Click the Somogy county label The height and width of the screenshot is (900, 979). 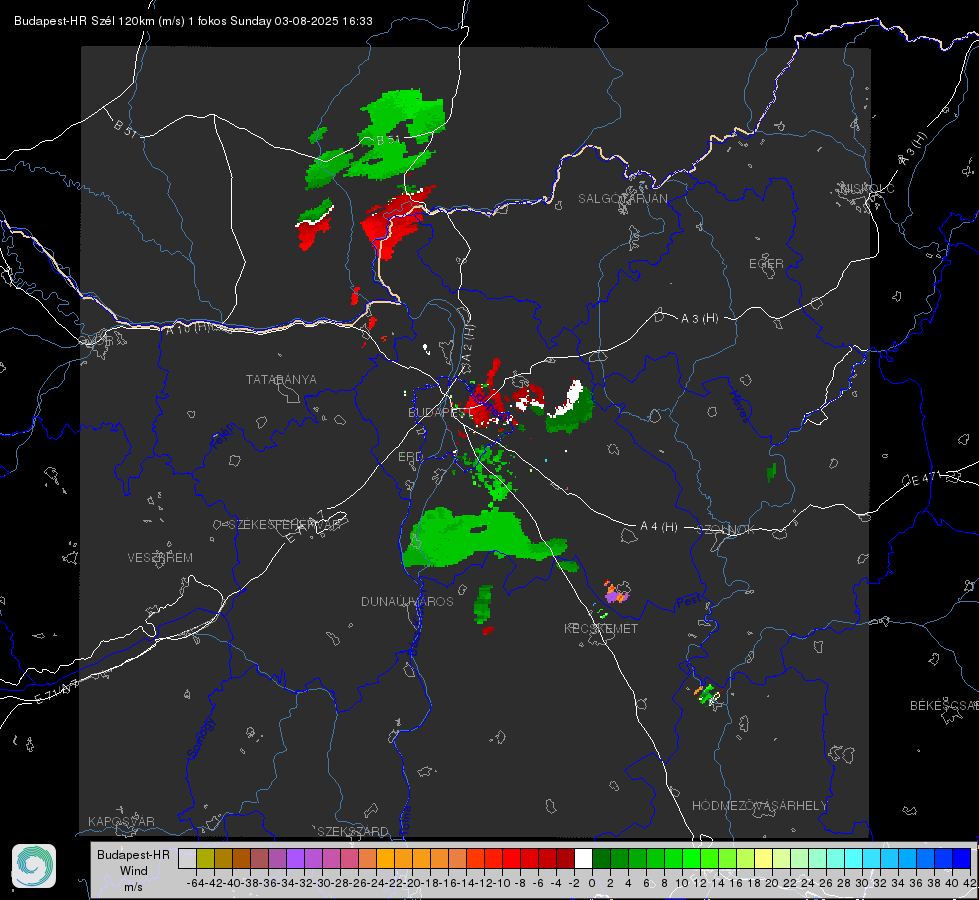200,738
